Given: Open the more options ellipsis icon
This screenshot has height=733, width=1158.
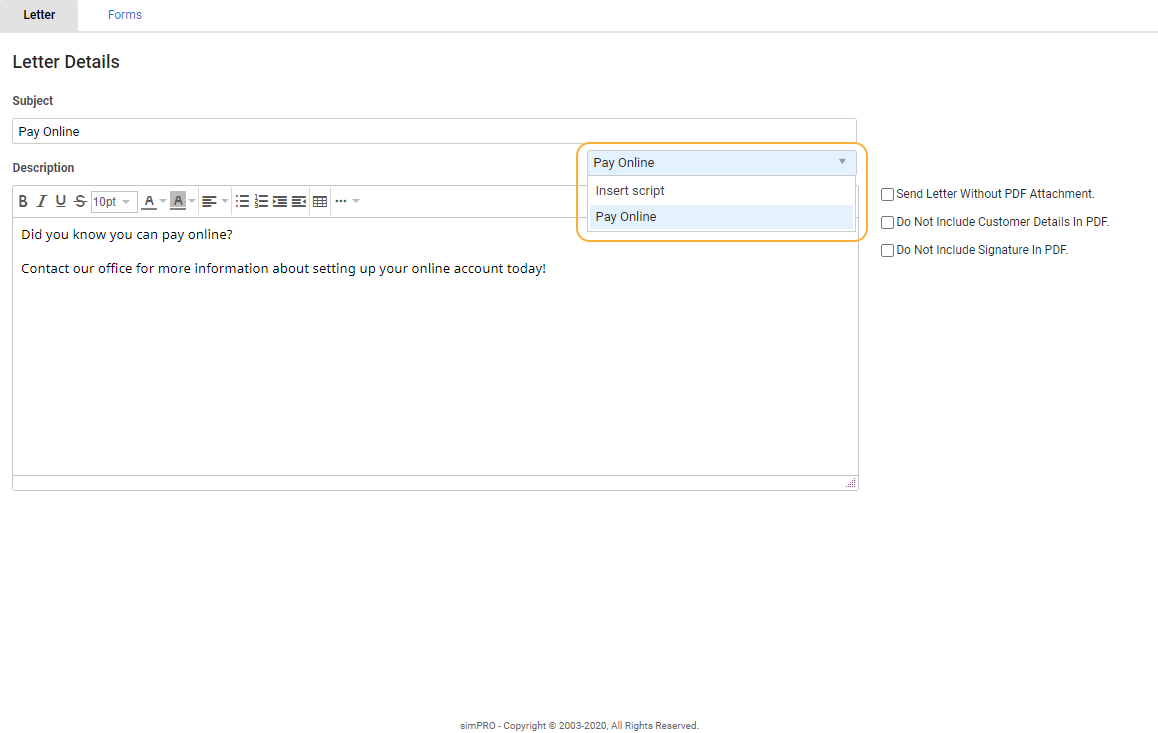Looking at the screenshot, I should [x=340, y=201].
